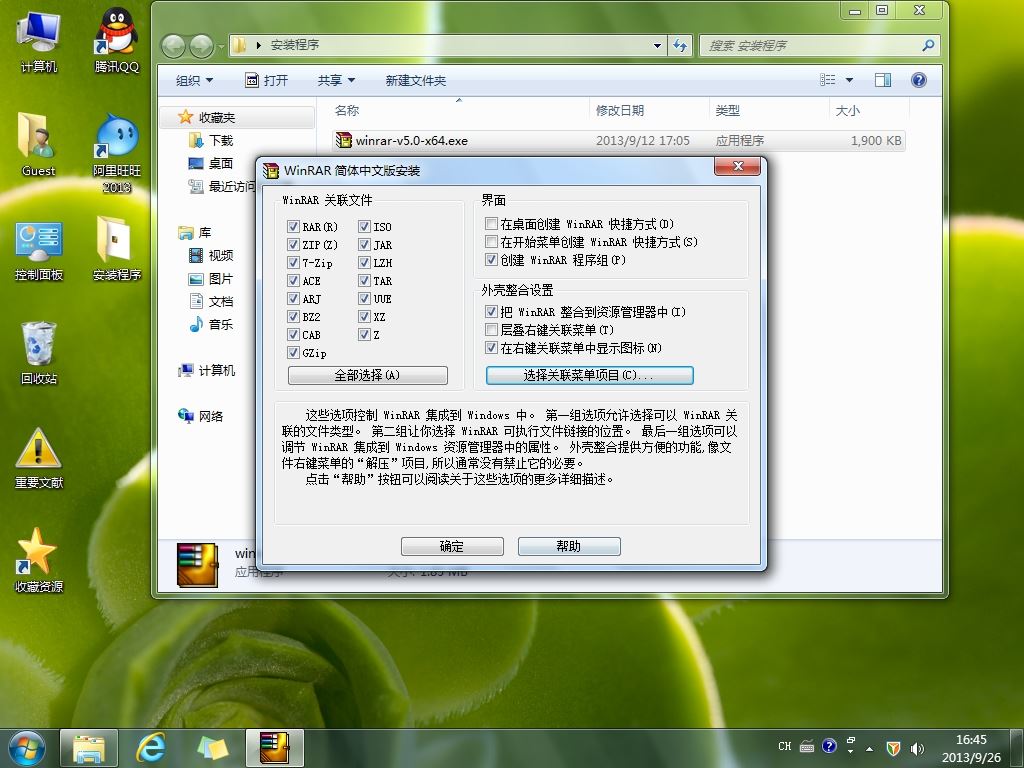Click the 安装程序 address bar path

click(x=295, y=44)
